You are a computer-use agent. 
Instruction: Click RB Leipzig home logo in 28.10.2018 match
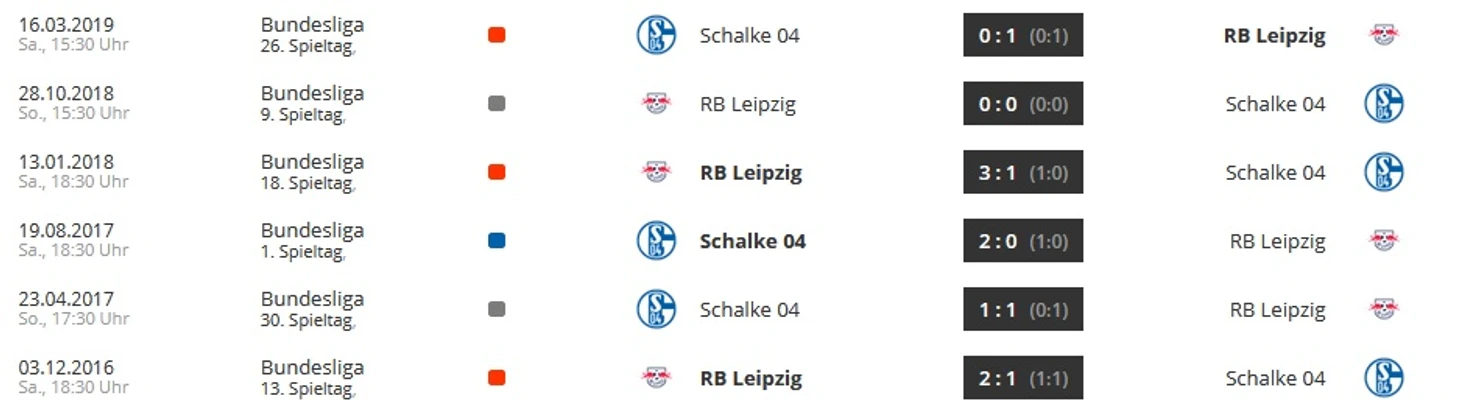click(x=656, y=104)
